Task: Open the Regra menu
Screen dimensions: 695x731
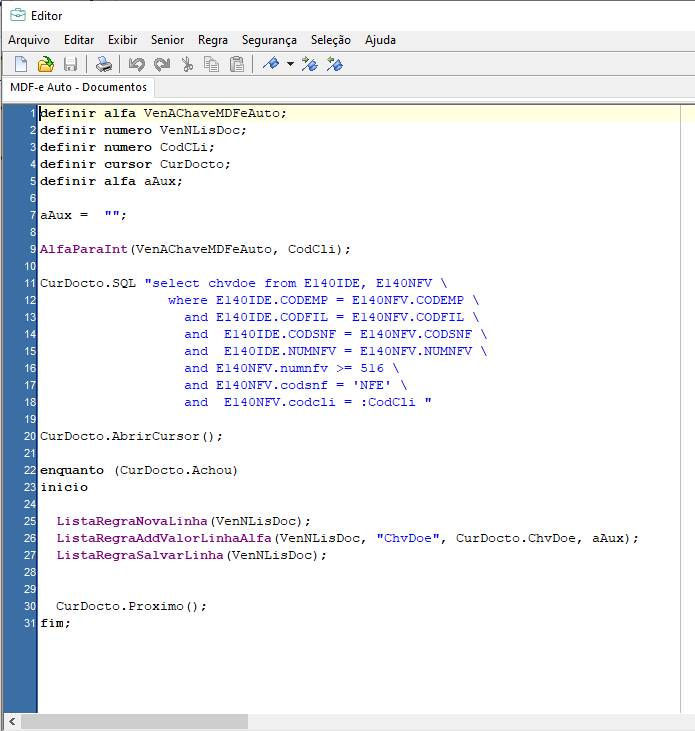Action: point(213,40)
